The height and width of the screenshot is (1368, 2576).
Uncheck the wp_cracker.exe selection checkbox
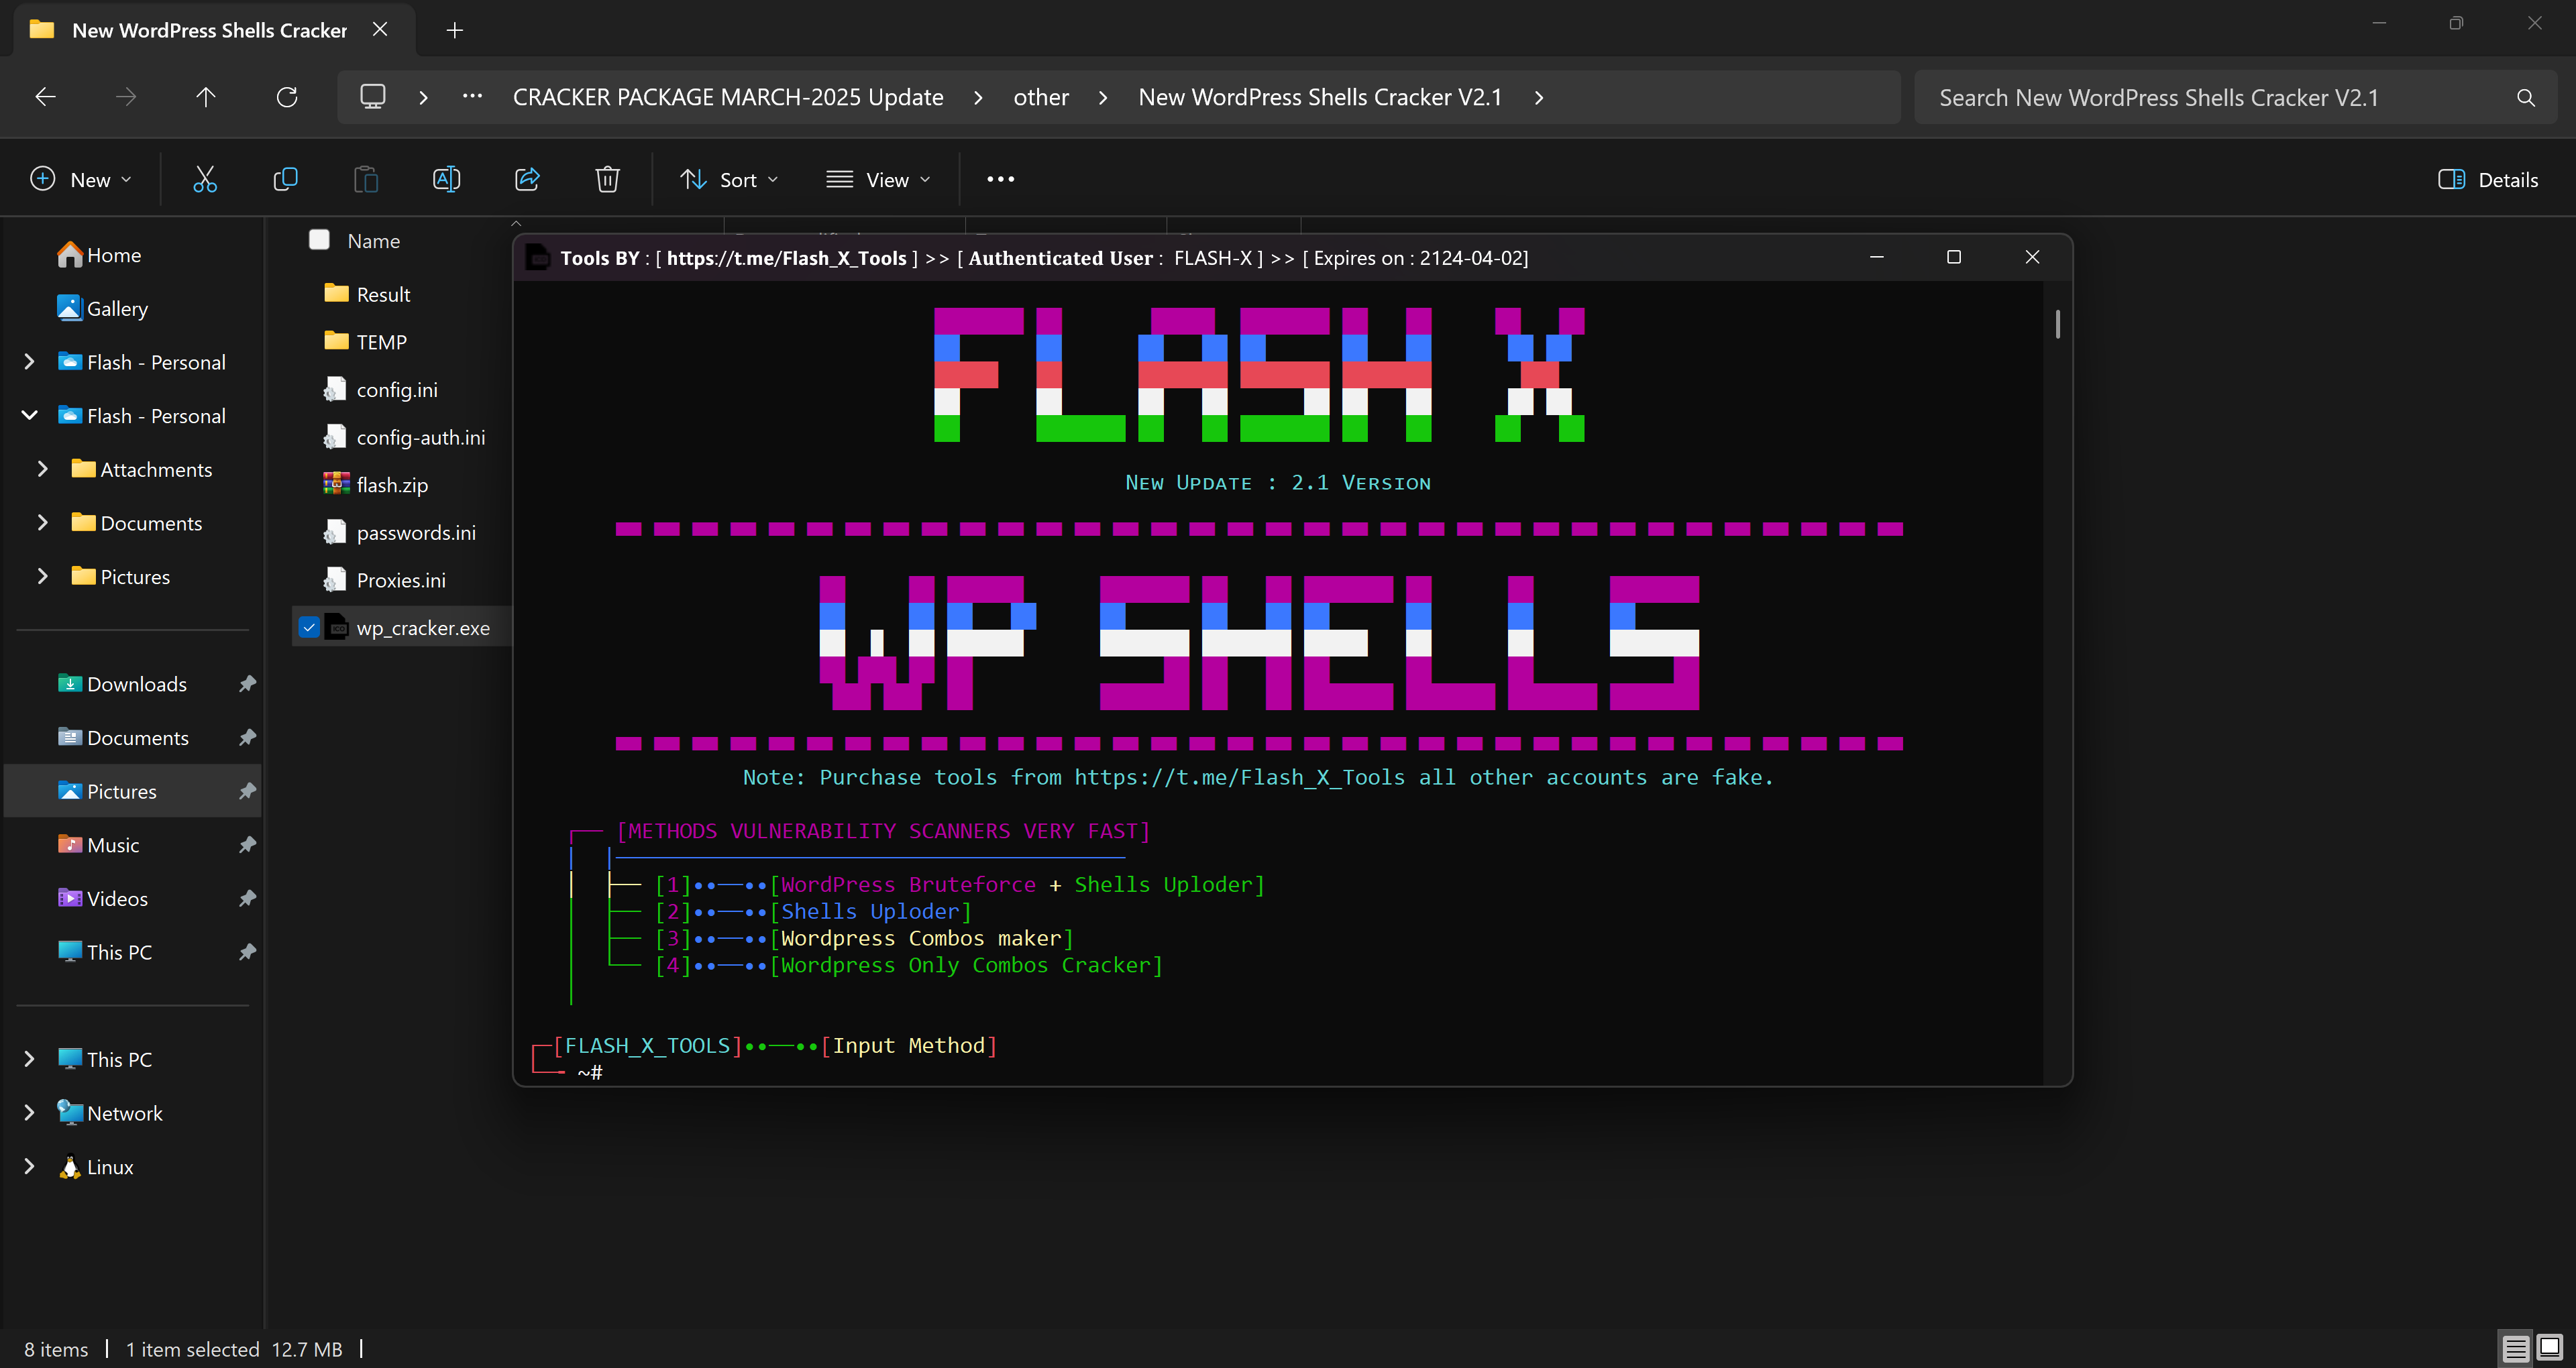coord(309,627)
